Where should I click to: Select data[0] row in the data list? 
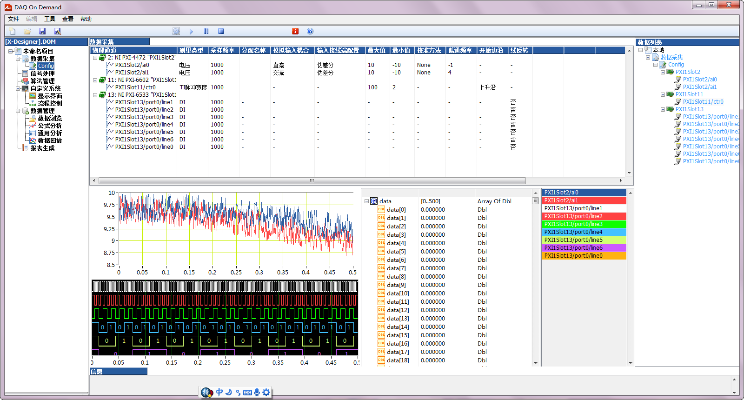click(397, 209)
